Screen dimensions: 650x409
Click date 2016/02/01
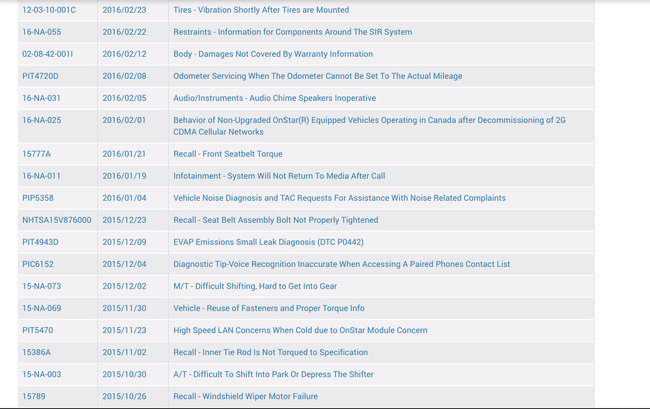[124, 120]
